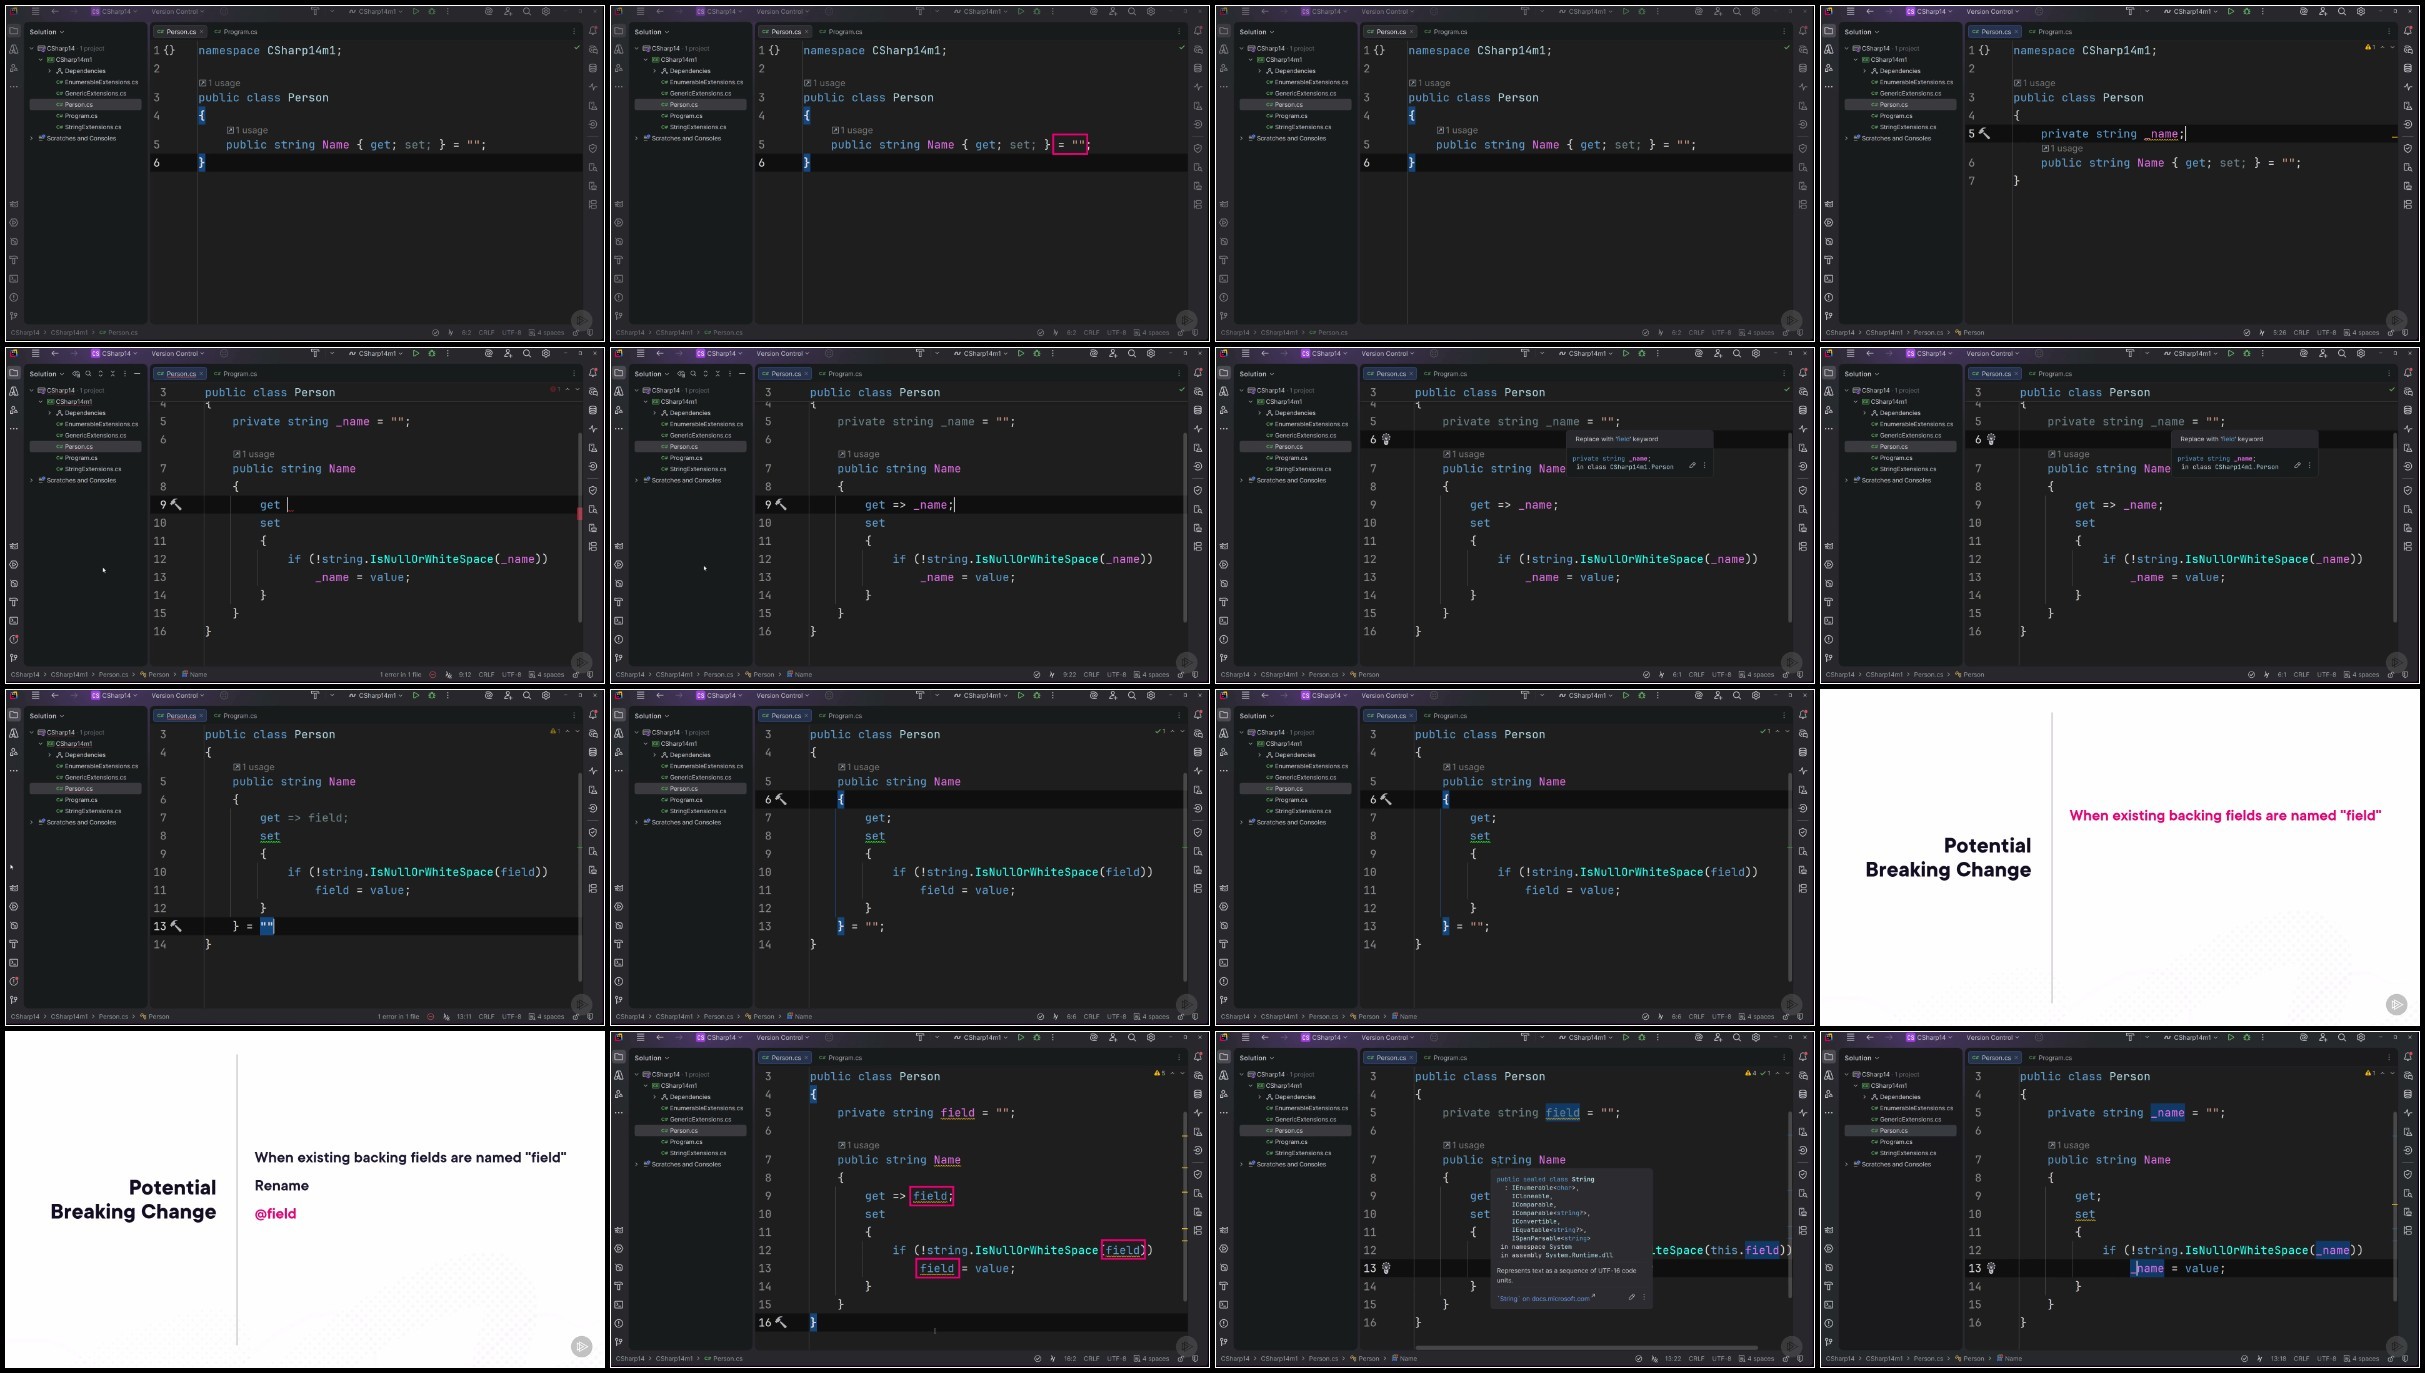2425x1373 pixels.
Task: Click '4 spaces' indent in 7-line frame status bar
Action: pyautogui.click(x=2360, y=332)
